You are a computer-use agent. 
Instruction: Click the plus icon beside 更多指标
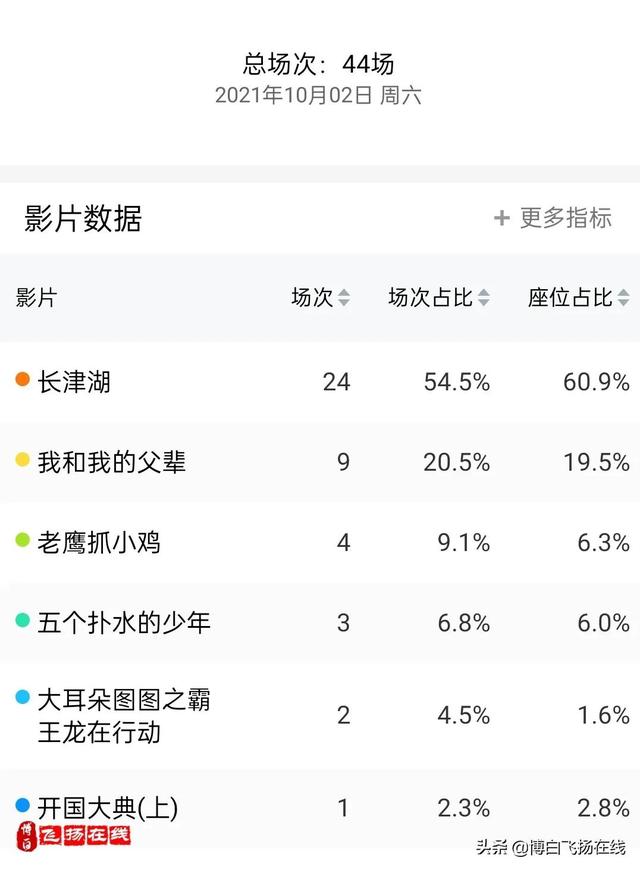pos(501,218)
